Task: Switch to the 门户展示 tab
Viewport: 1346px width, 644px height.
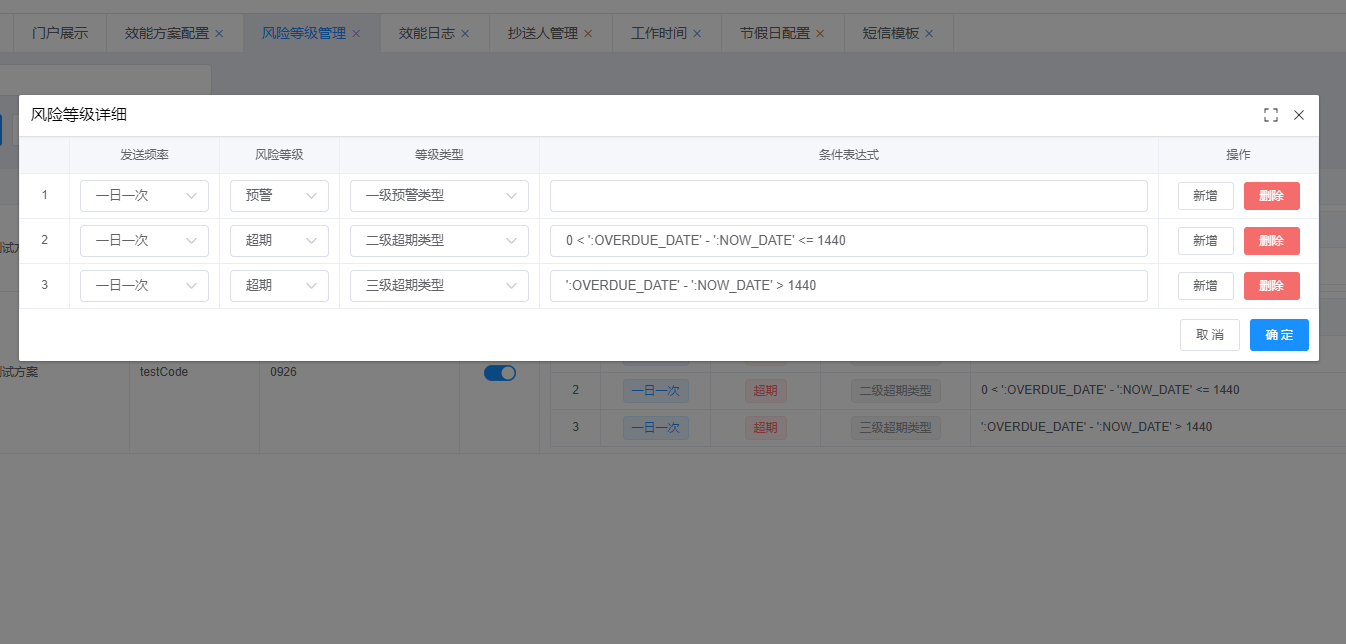Action: coord(60,33)
